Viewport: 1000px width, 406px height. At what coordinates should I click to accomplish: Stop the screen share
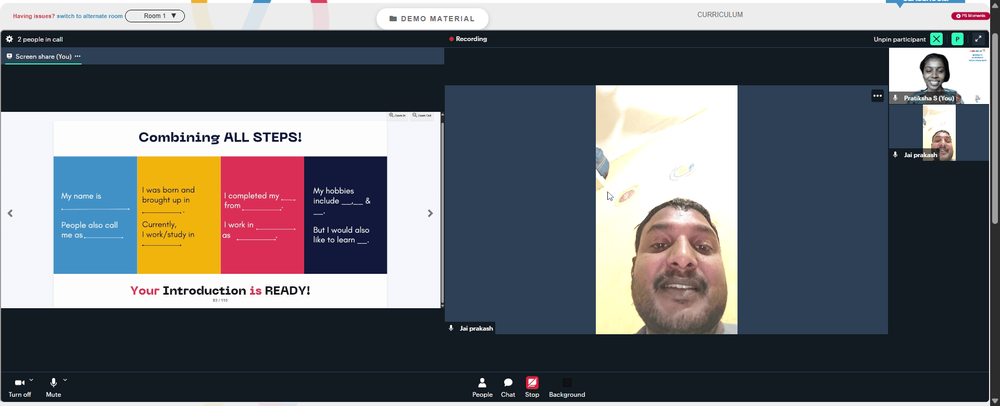532,387
